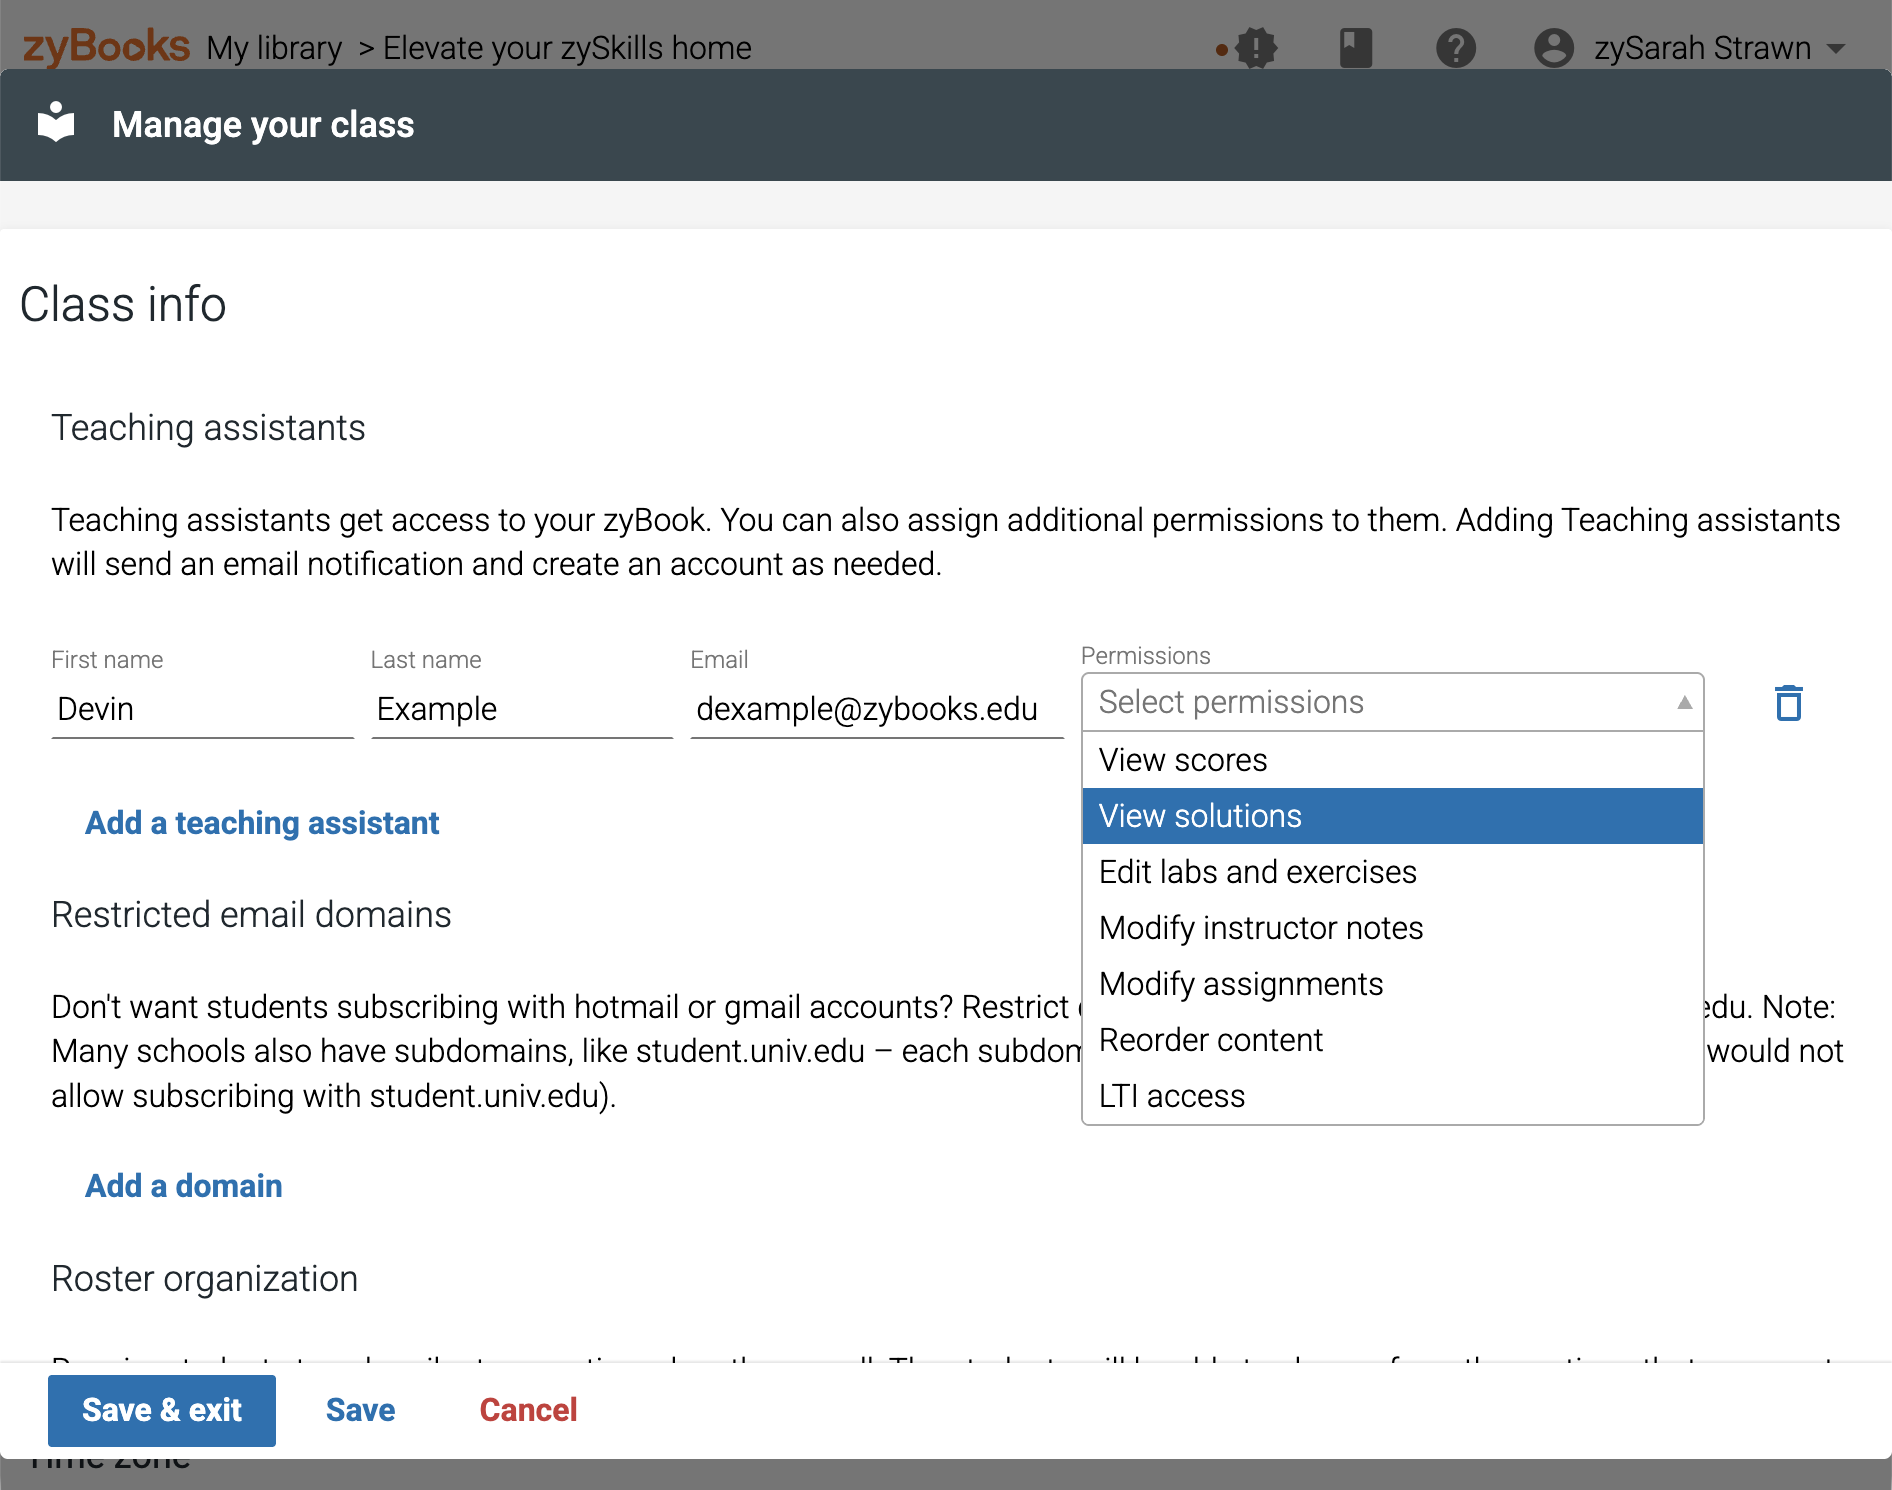Choose View solutions permission
Screen dimensions: 1892x1490
point(1392,816)
